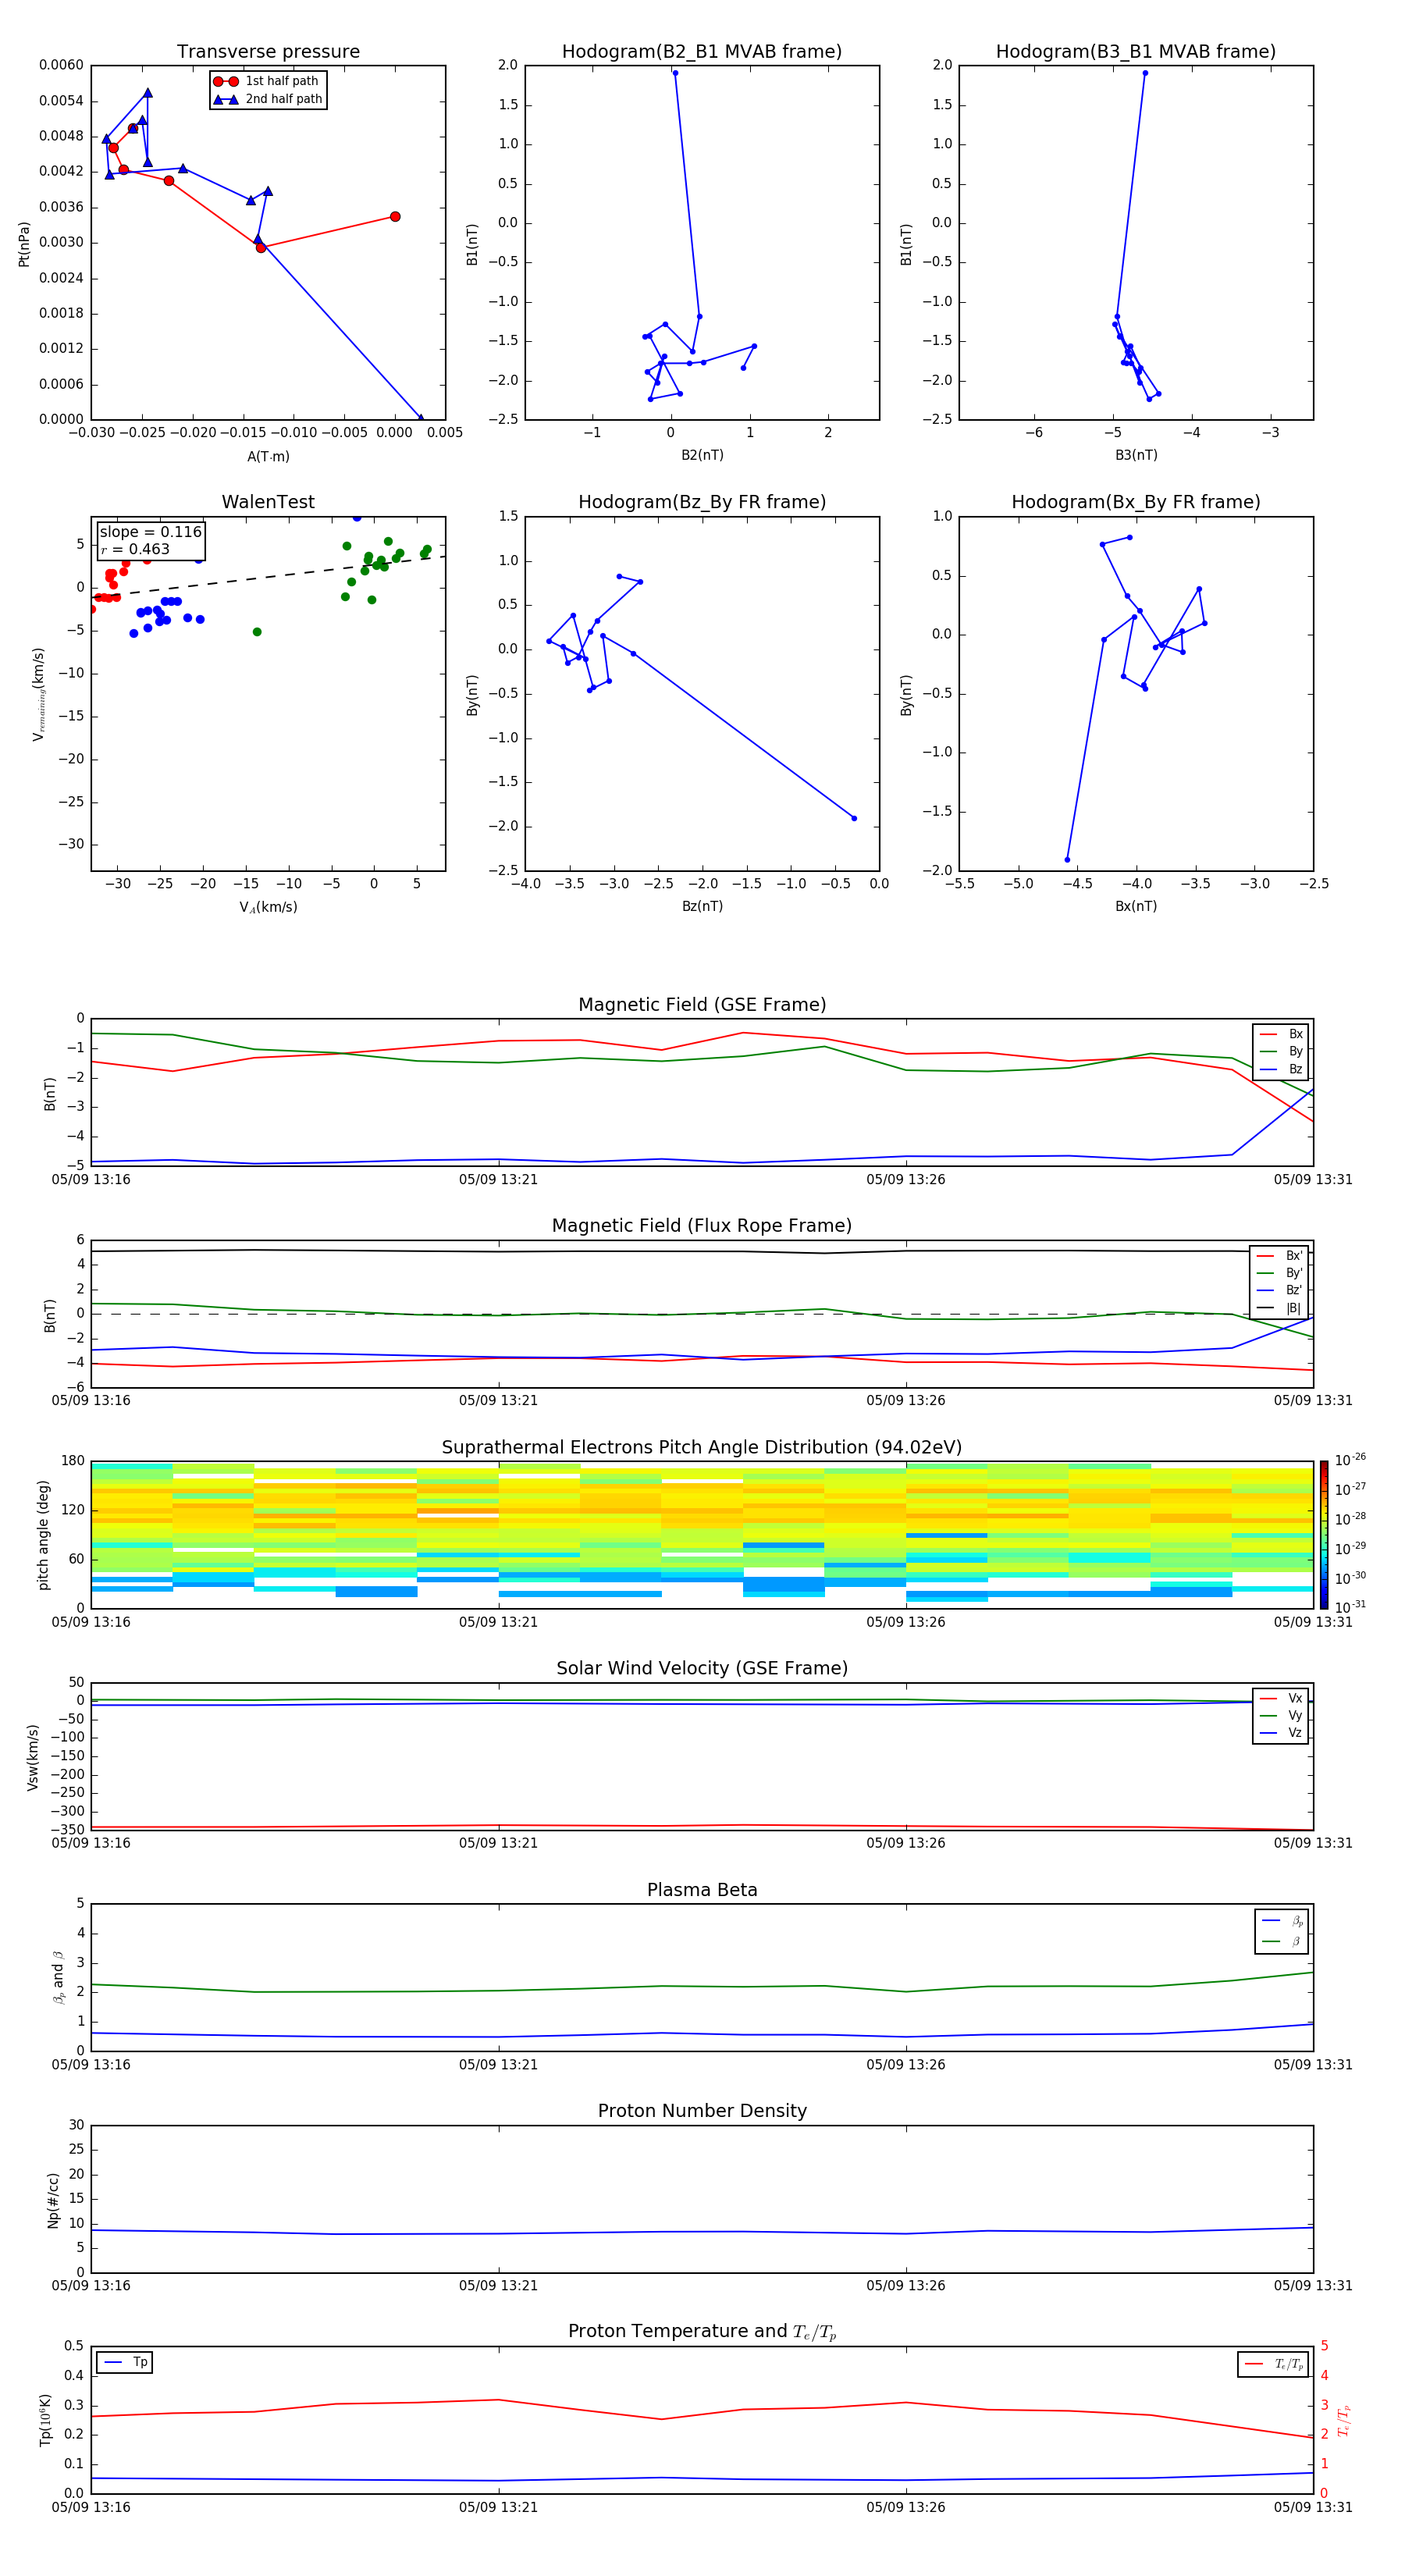The height and width of the screenshot is (2576, 1405).
Task: Click the Bz legend entry in GSE plot
Action: [1281, 1069]
